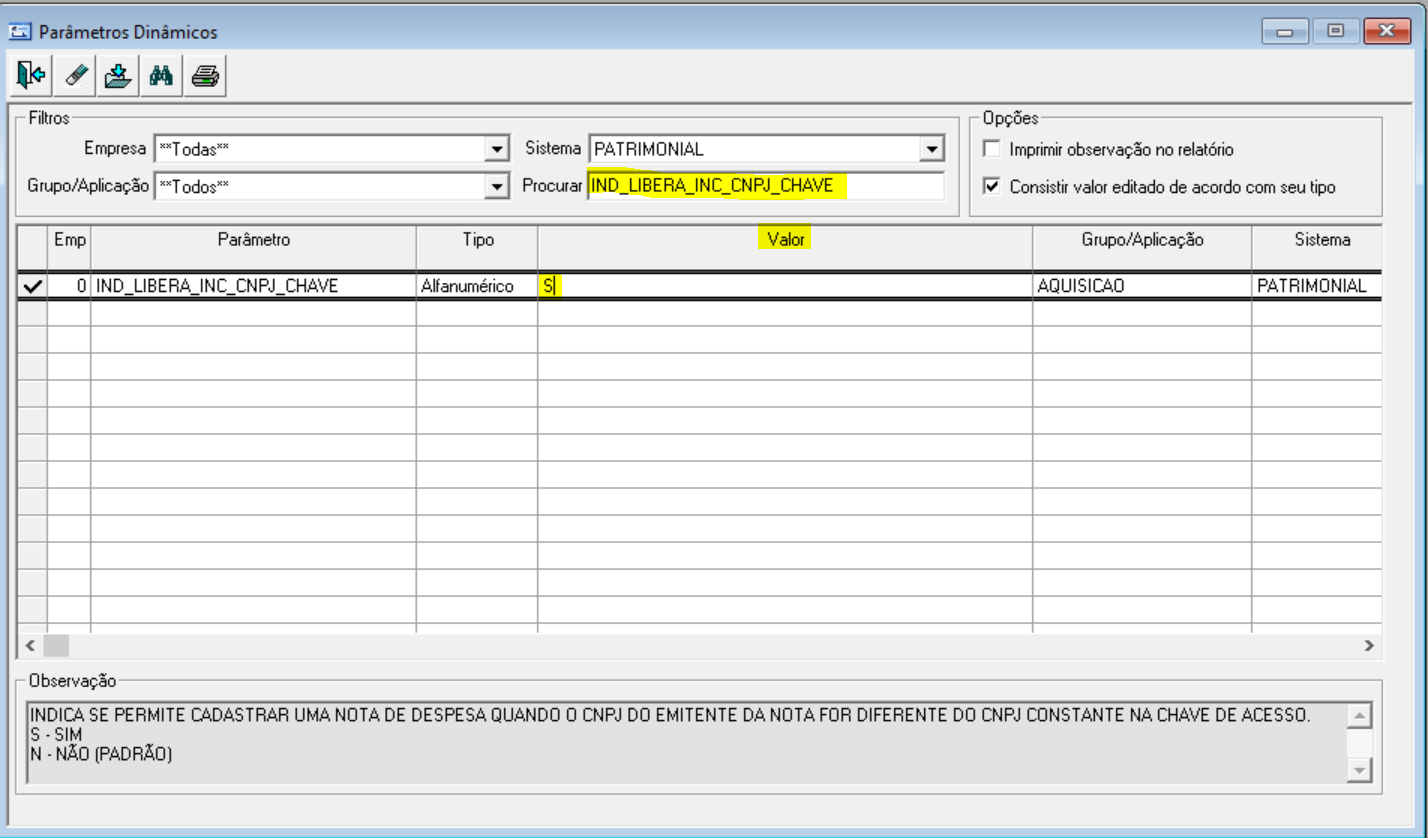Open the Grupo/Aplicação dropdown
Screen dimensions: 1428x838
pos(497,186)
